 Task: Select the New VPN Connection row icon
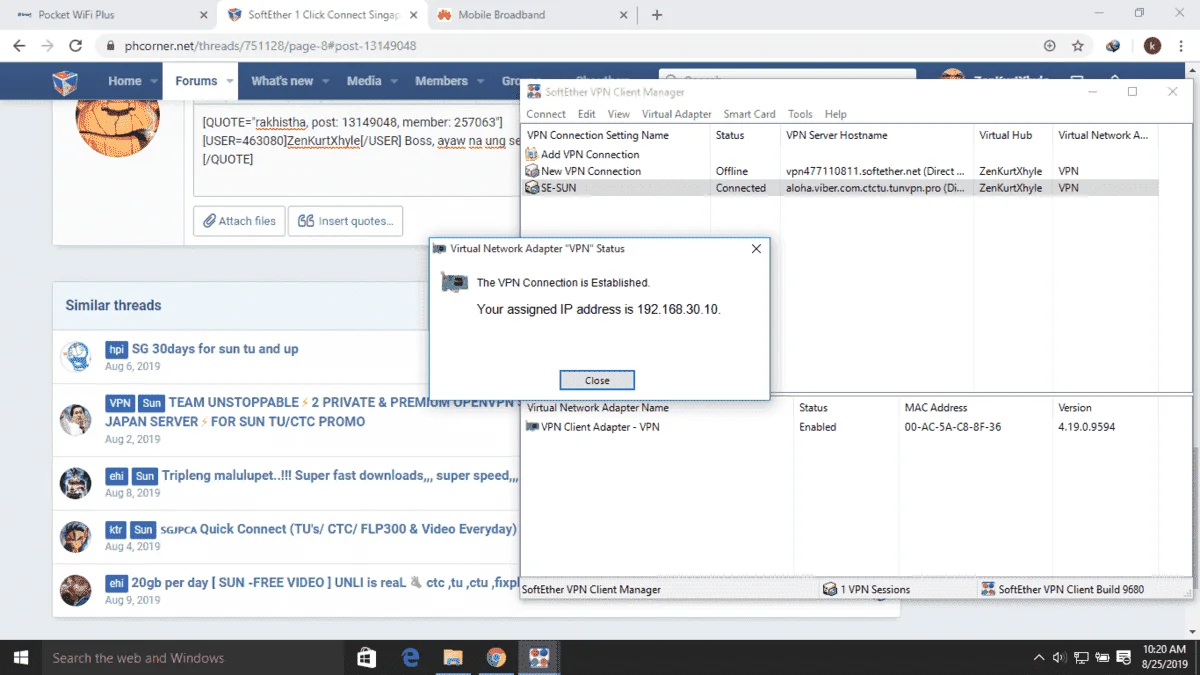(532, 171)
